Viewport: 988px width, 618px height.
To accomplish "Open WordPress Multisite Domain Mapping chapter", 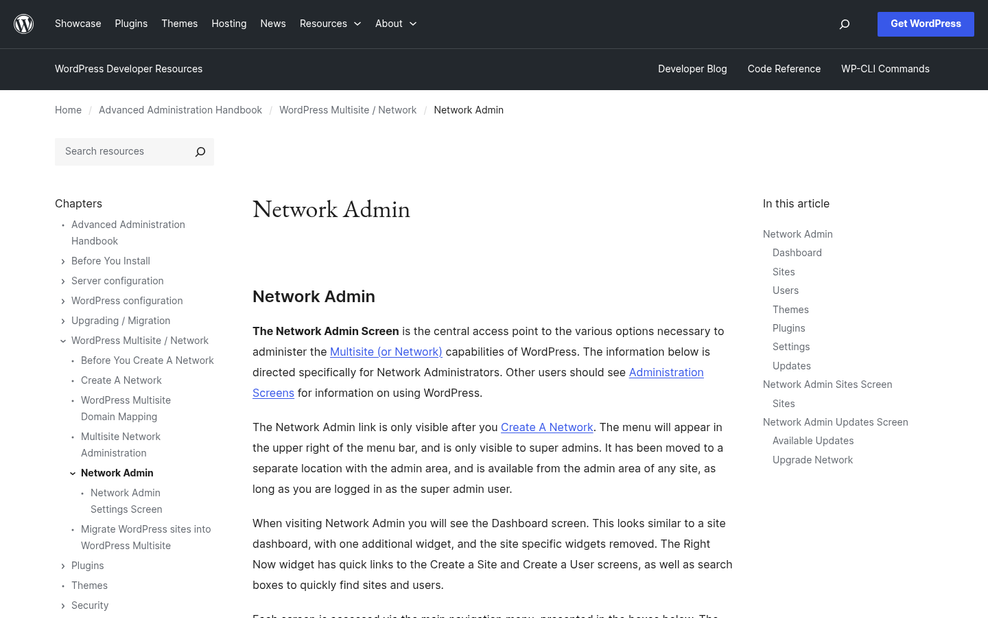I will [x=125, y=409].
